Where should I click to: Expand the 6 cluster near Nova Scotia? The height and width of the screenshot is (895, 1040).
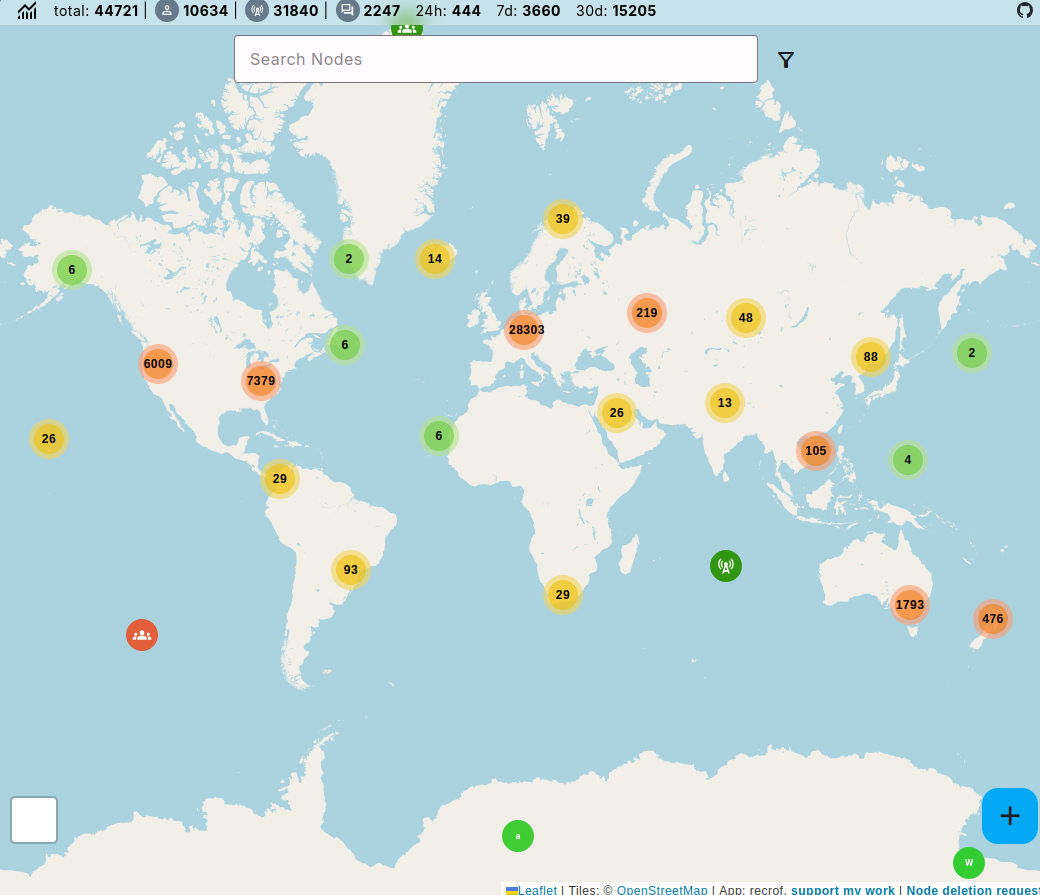point(344,345)
